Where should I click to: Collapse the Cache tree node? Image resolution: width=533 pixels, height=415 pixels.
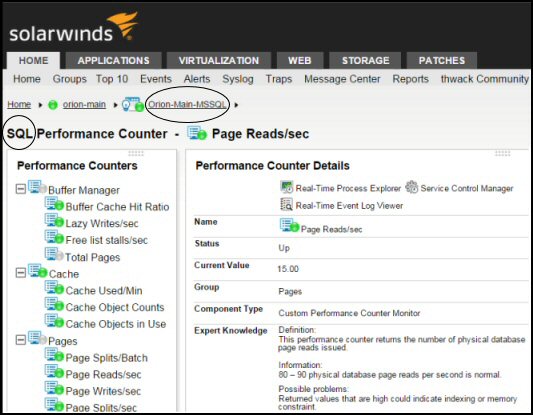click(21, 273)
